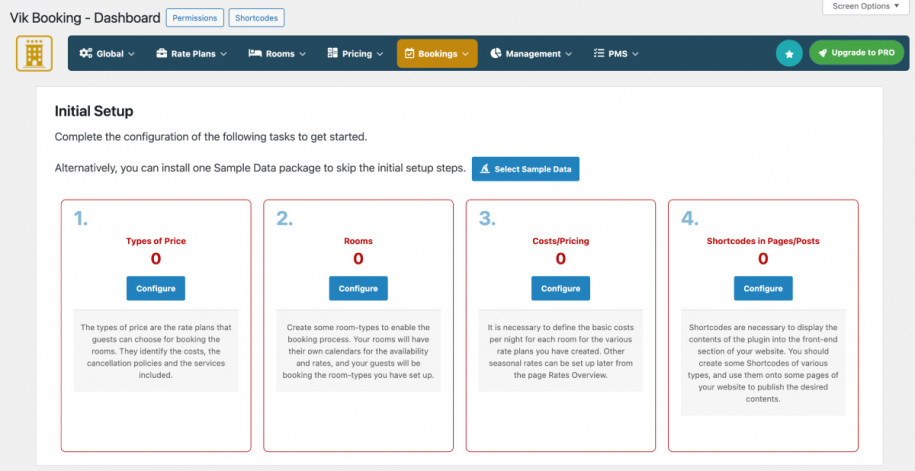Click Select Sample Data button
915x471 pixels.
point(525,169)
